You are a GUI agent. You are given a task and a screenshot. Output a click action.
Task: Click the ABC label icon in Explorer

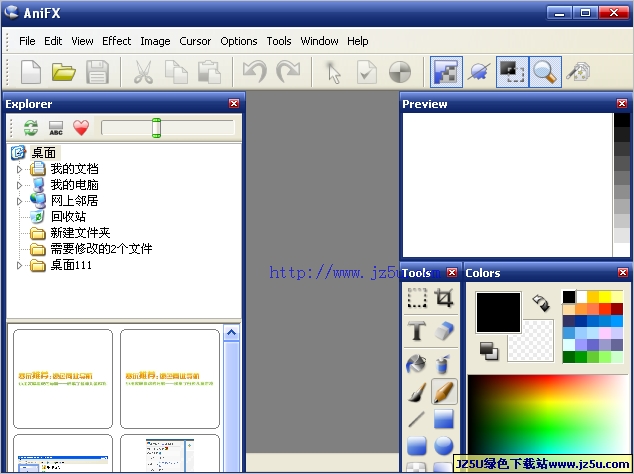click(x=56, y=128)
